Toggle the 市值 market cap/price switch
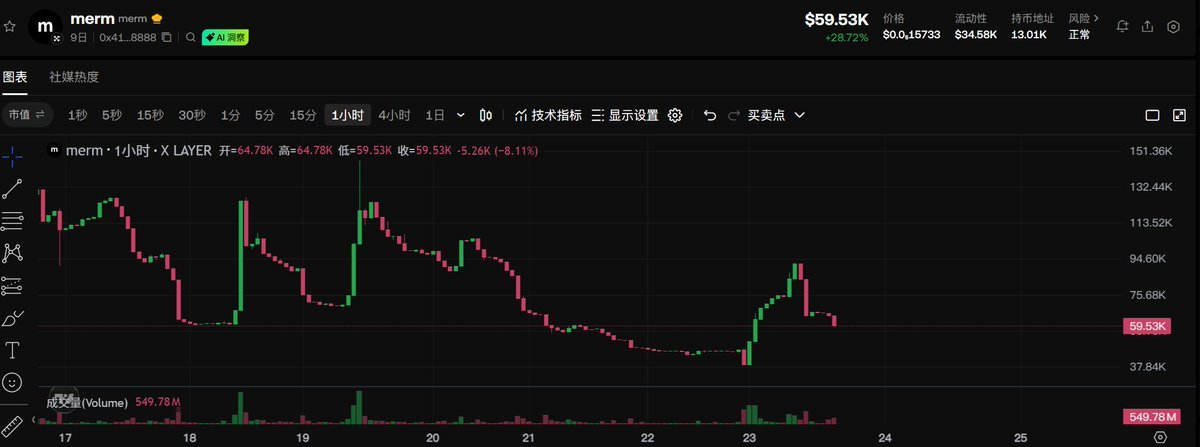The image size is (1200, 447). [27, 115]
